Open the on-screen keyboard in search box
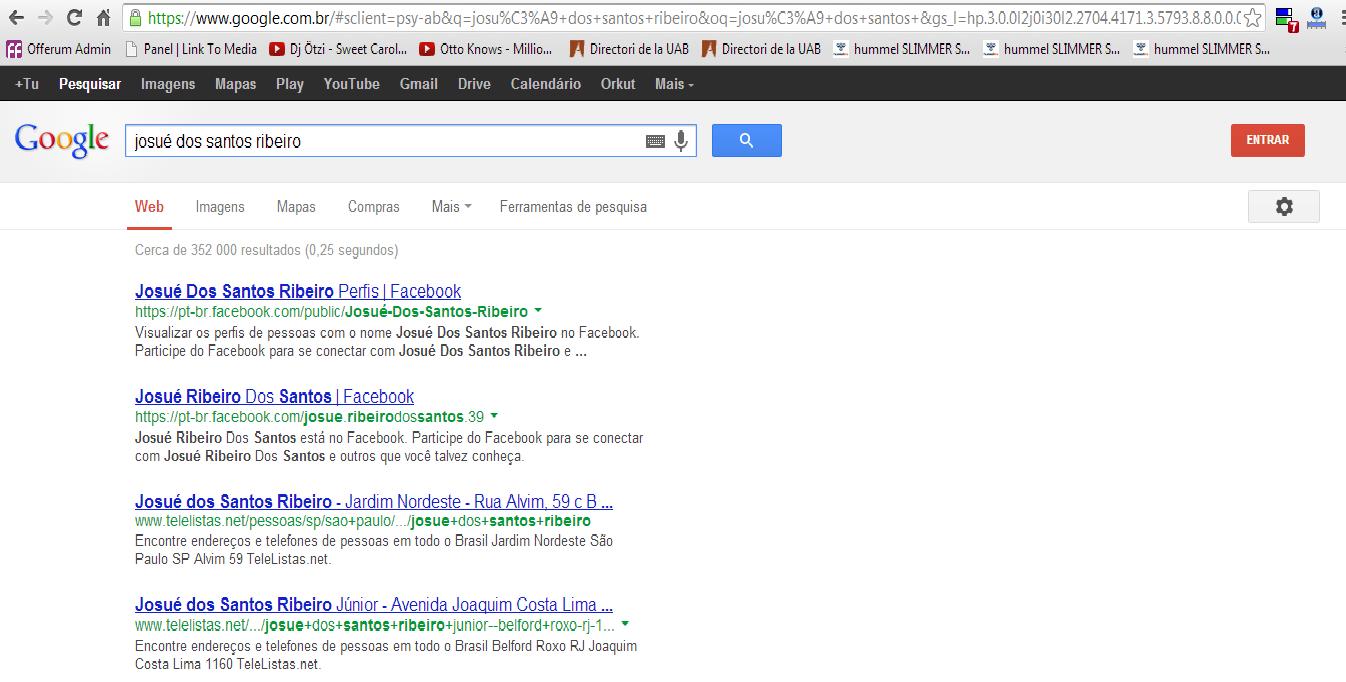The height and width of the screenshot is (682, 1346). (x=655, y=142)
